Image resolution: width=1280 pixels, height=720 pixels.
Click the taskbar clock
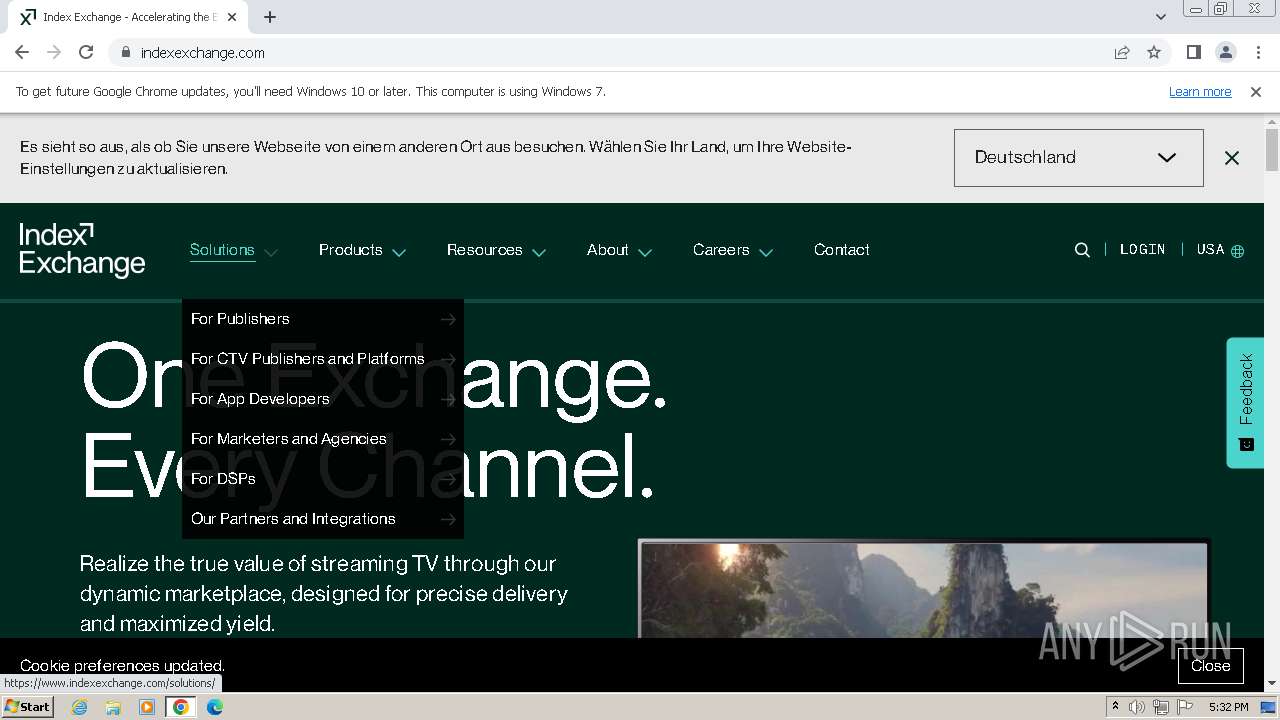(x=1228, y=707)
